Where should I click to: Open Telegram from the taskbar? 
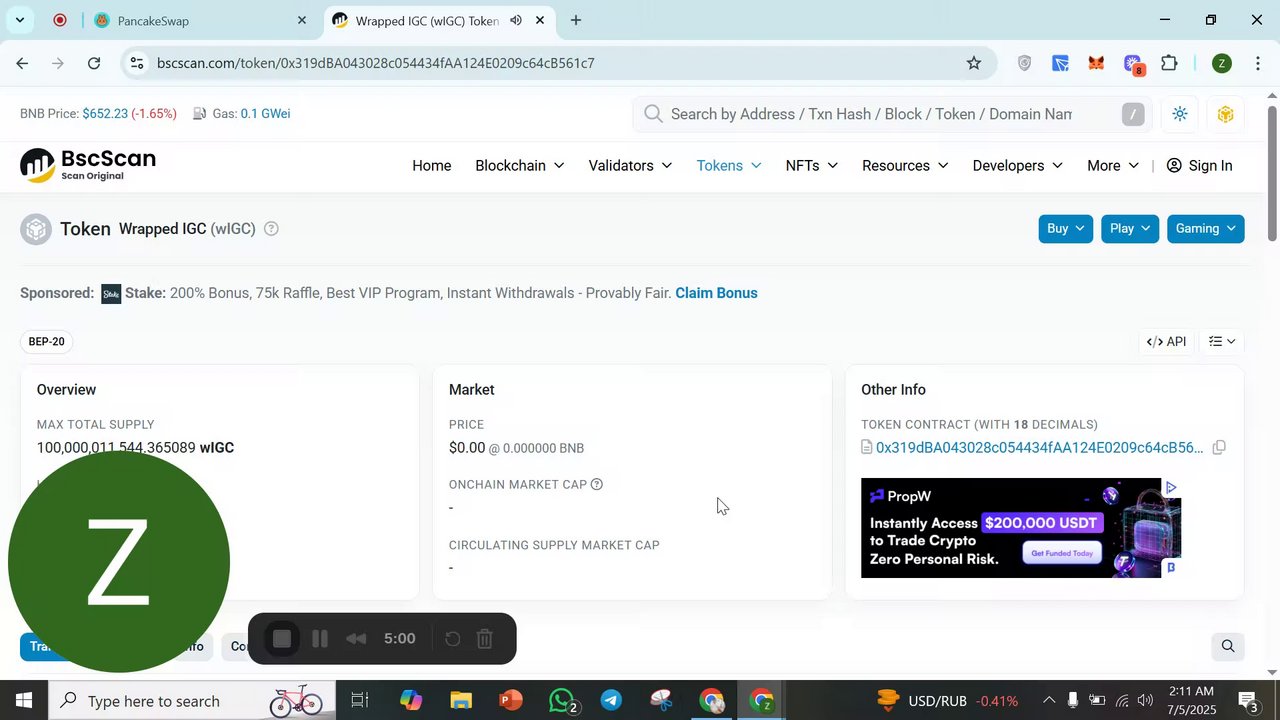pos(611,700)
